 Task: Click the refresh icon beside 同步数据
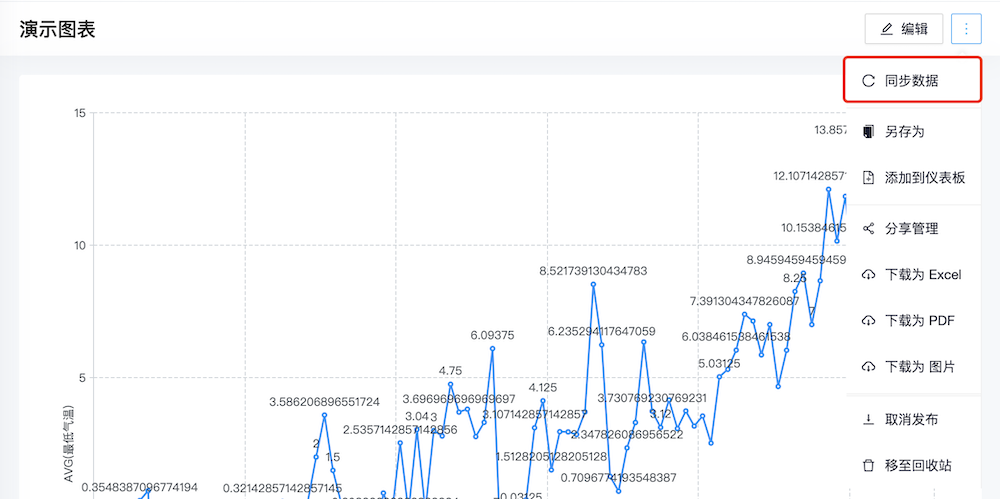pyautogui.click(x=868, y=81)
